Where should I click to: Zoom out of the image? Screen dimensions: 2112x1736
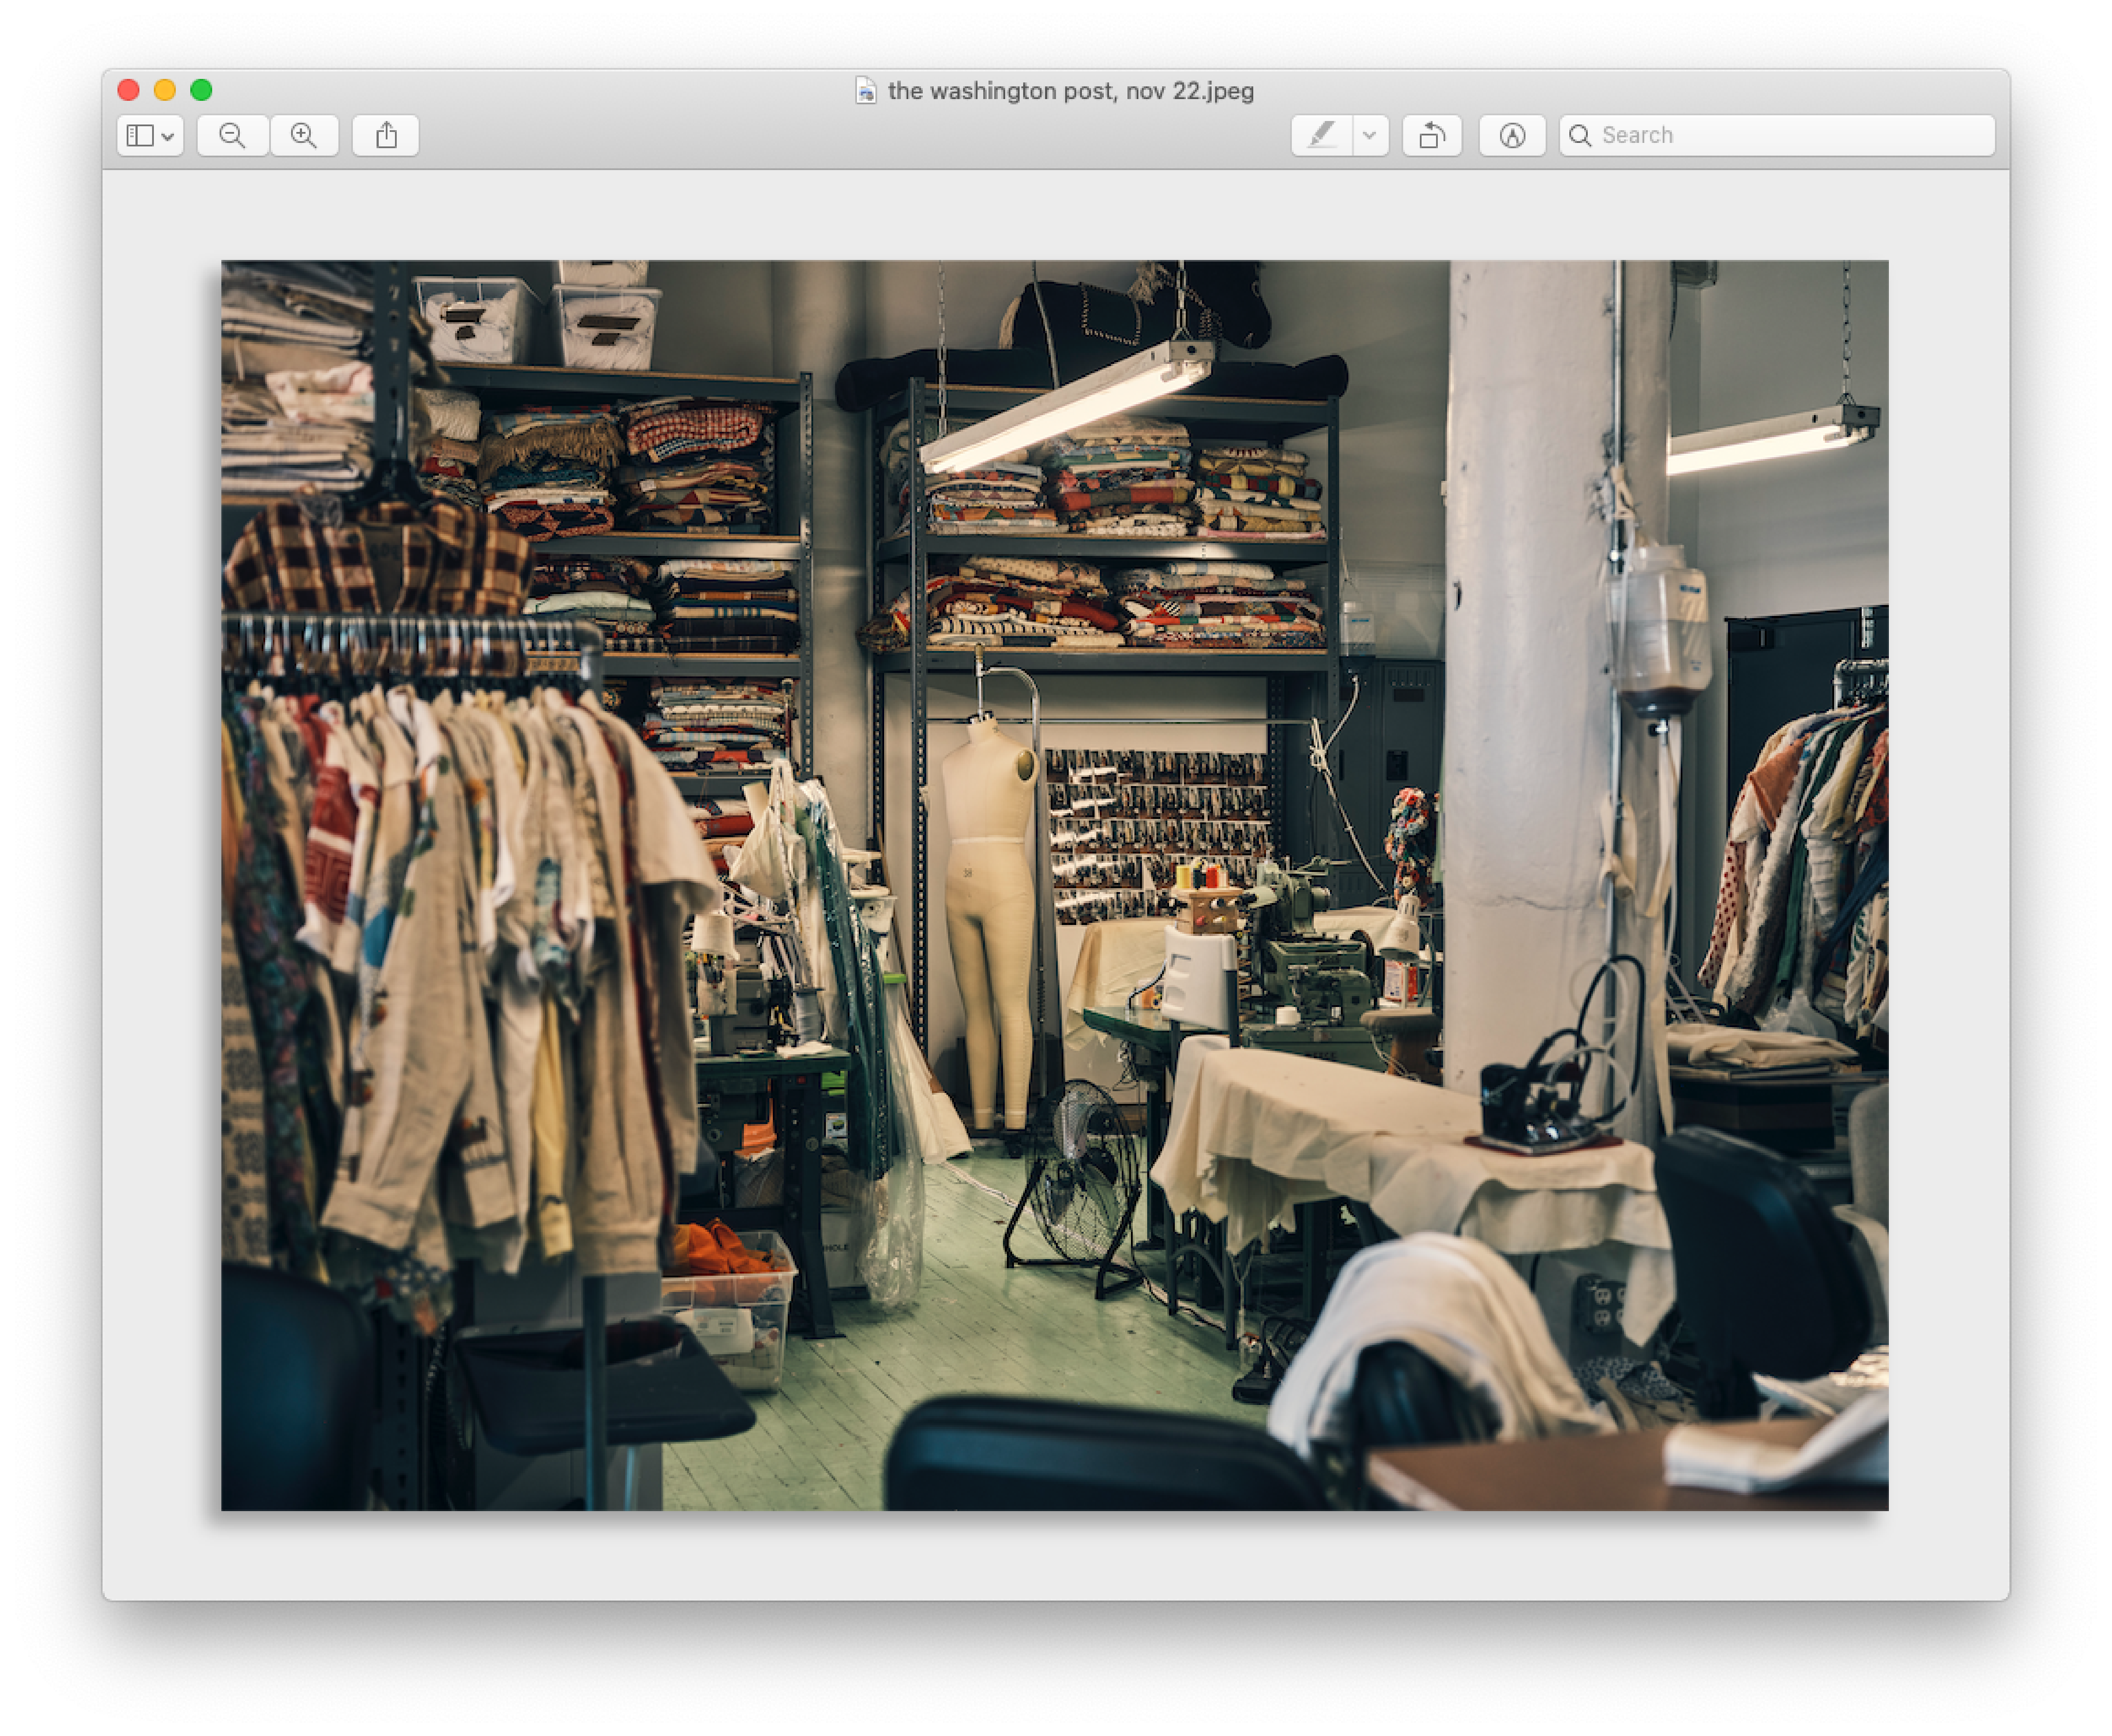click(x=232, y=135)
